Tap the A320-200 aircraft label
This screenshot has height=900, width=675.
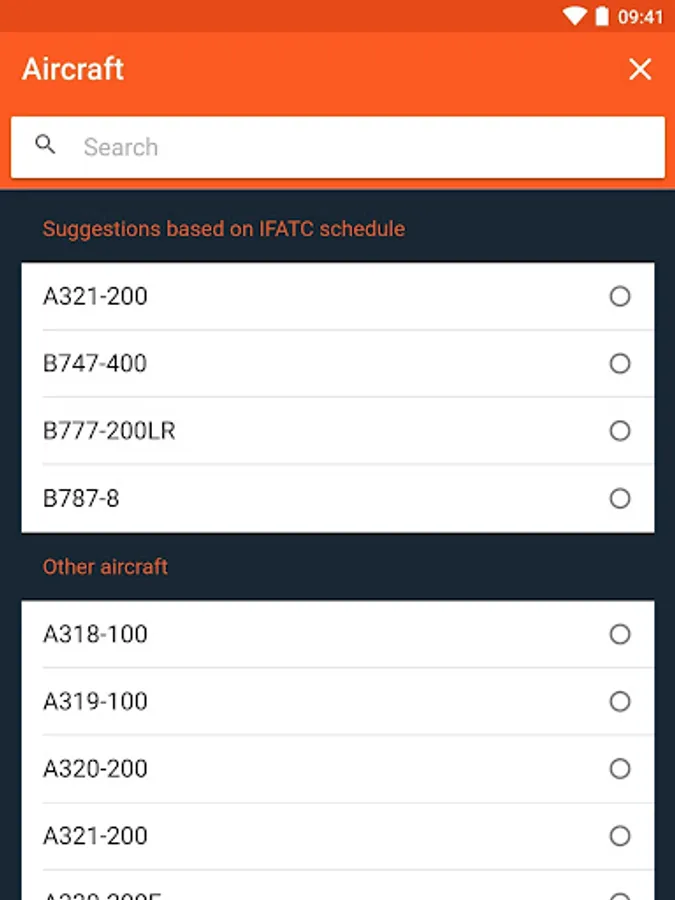click(x=95, y=768)
